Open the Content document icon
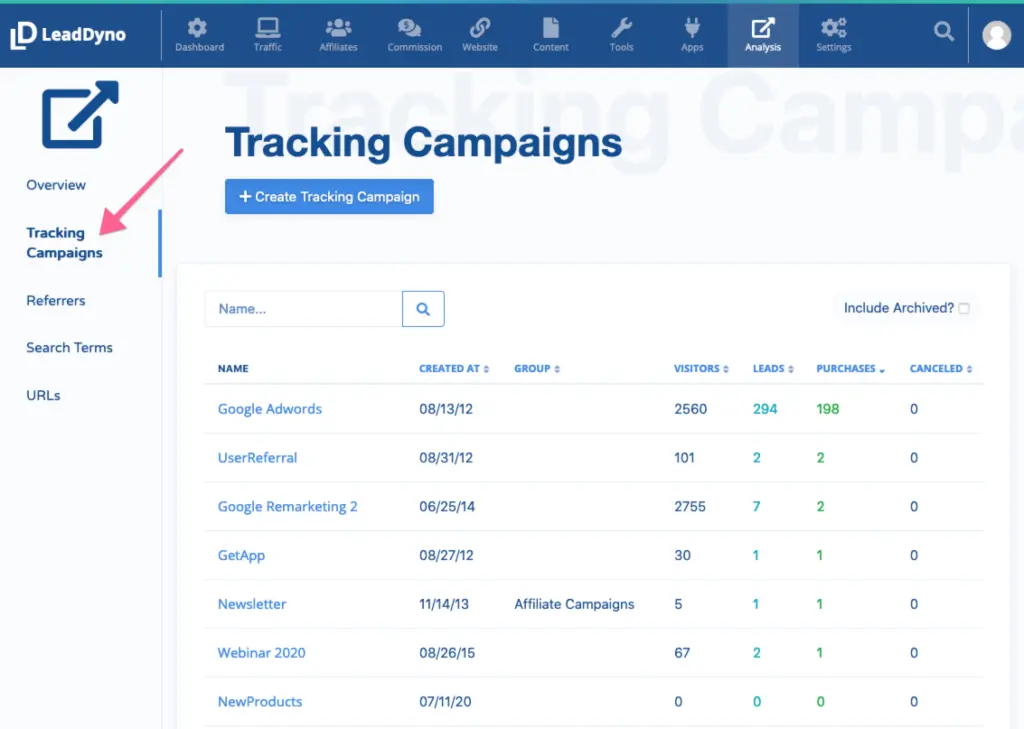Image resolution: width=1024 pixels, height=729 pixels. (550, 28)
